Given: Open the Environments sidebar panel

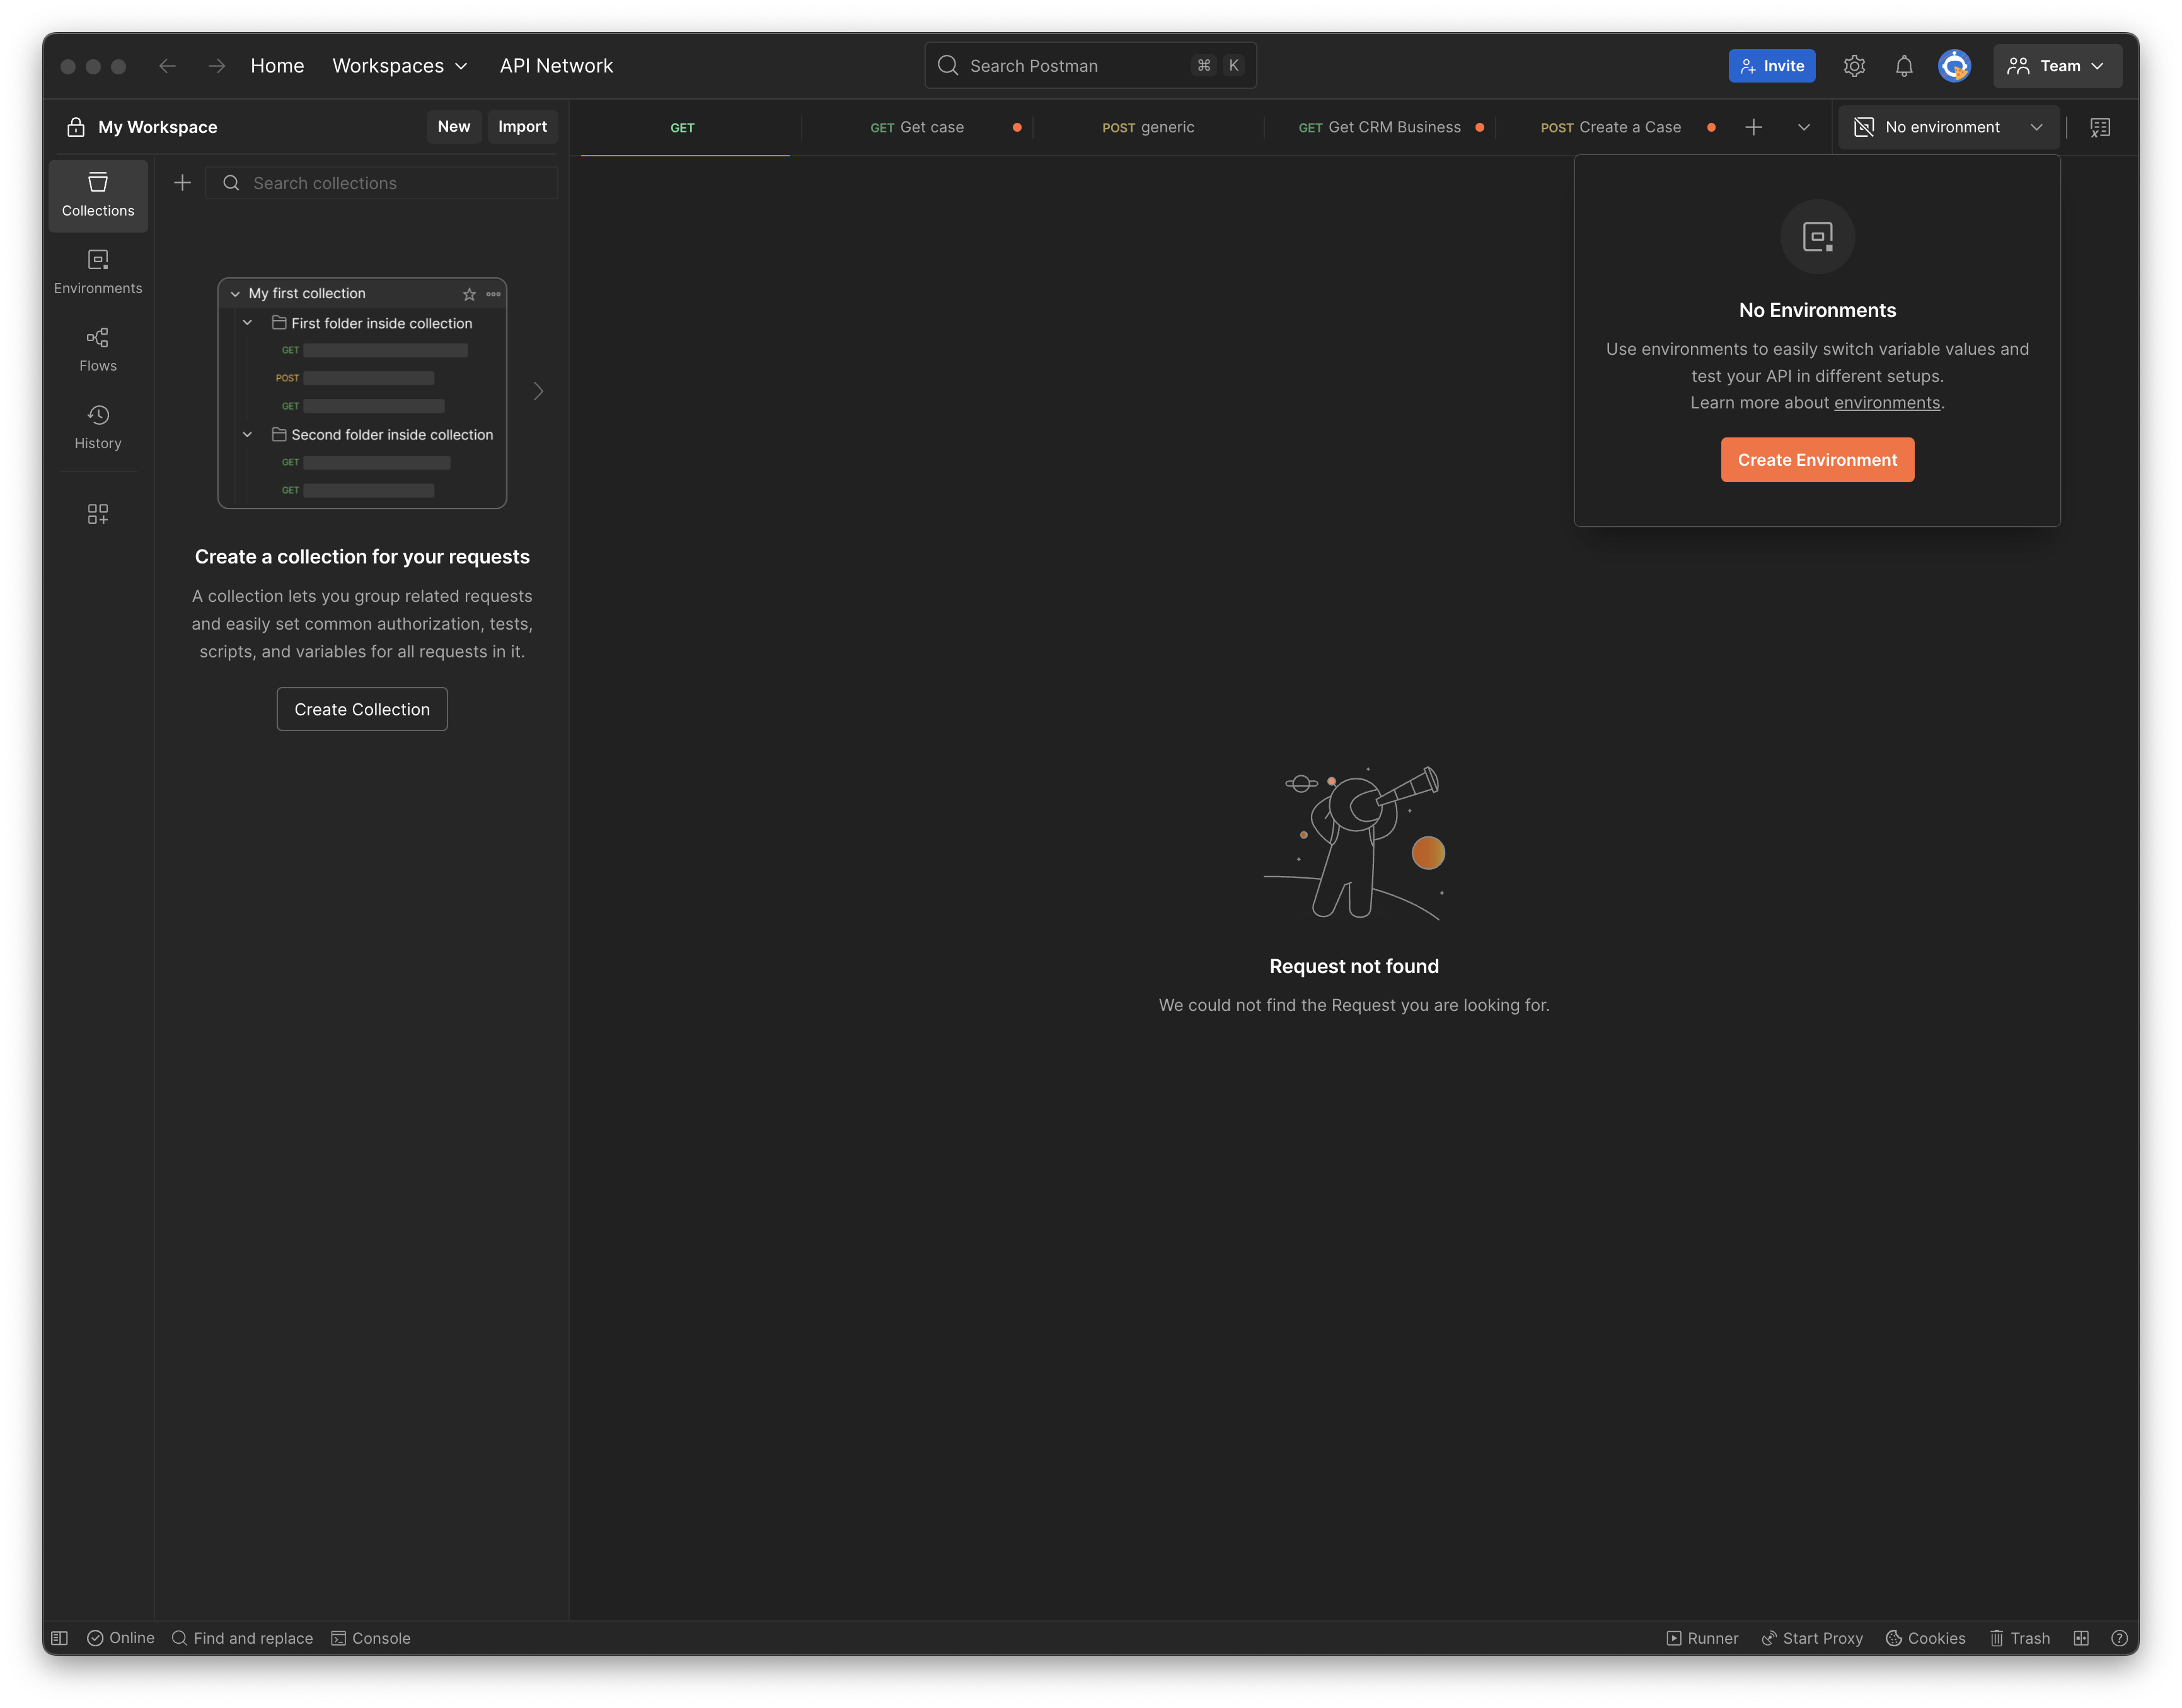Looking at the screenshot, I should pyautogui.click(x=98, y=272).
